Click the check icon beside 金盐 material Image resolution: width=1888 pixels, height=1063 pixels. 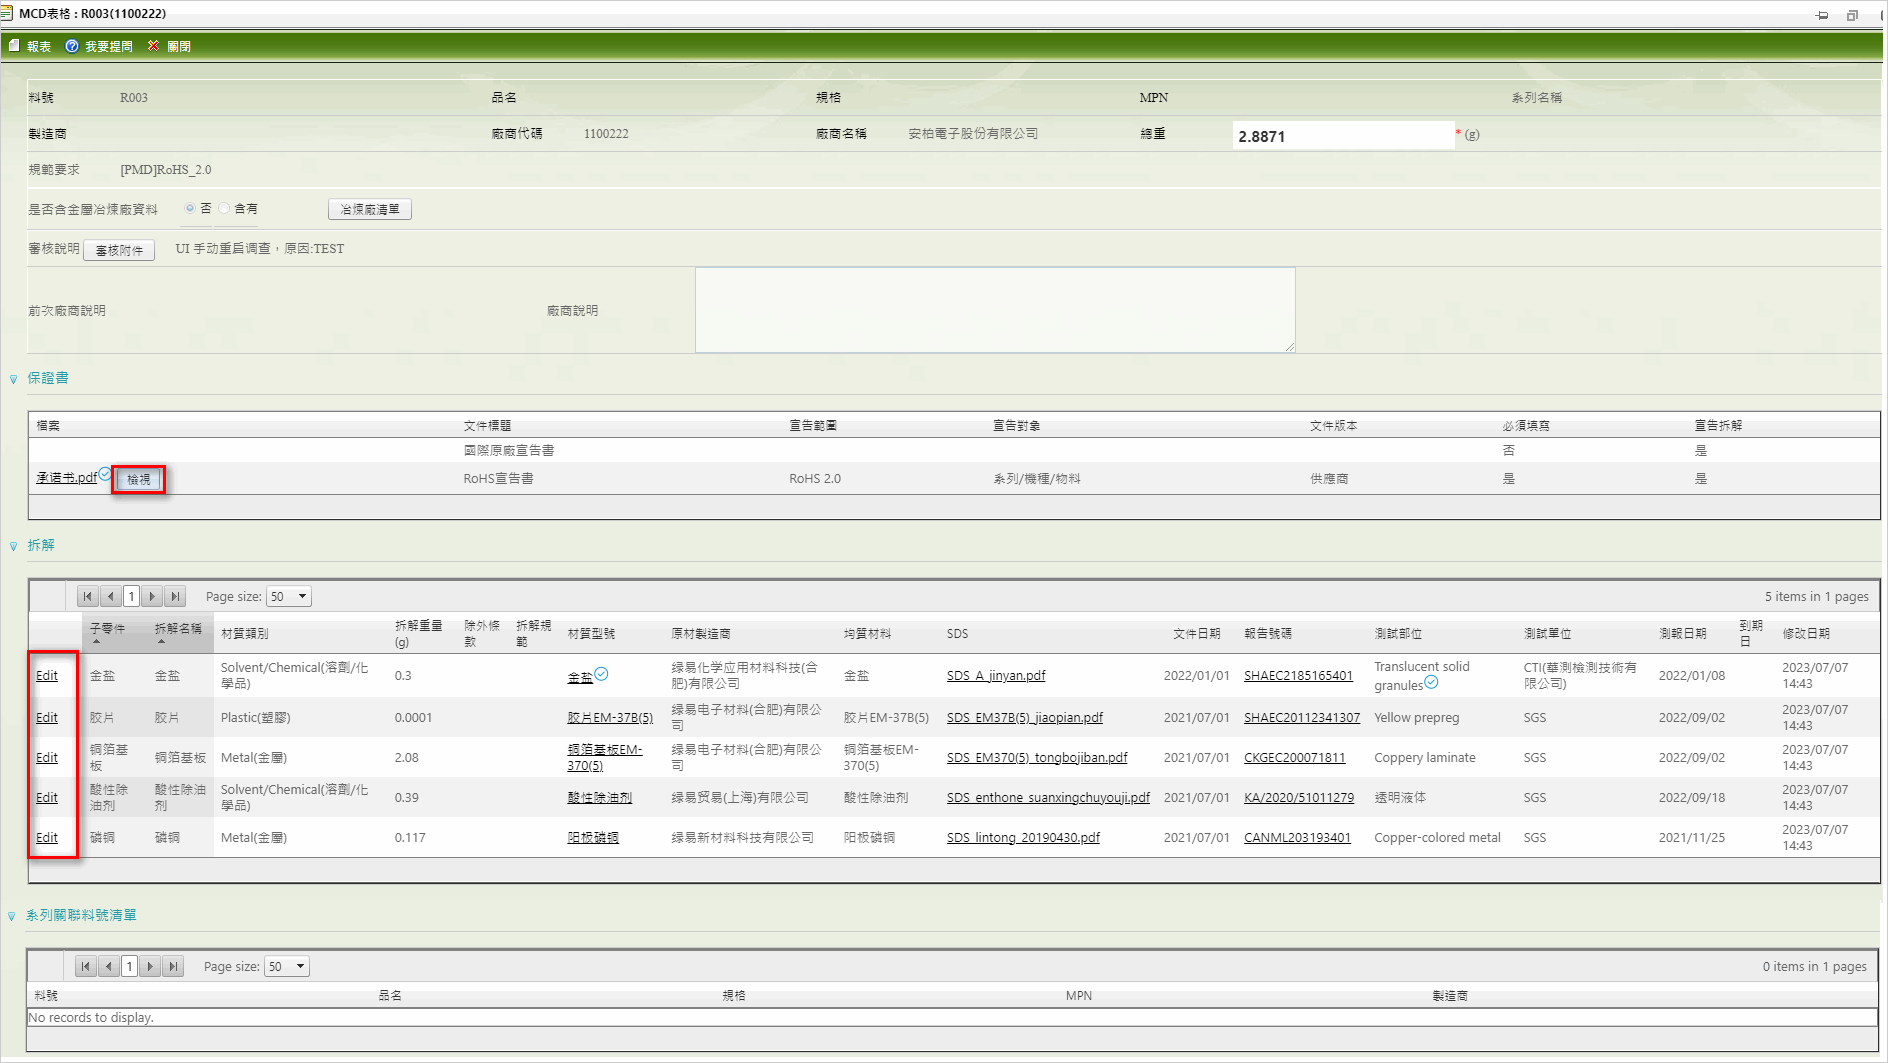[x=601, y=674]
